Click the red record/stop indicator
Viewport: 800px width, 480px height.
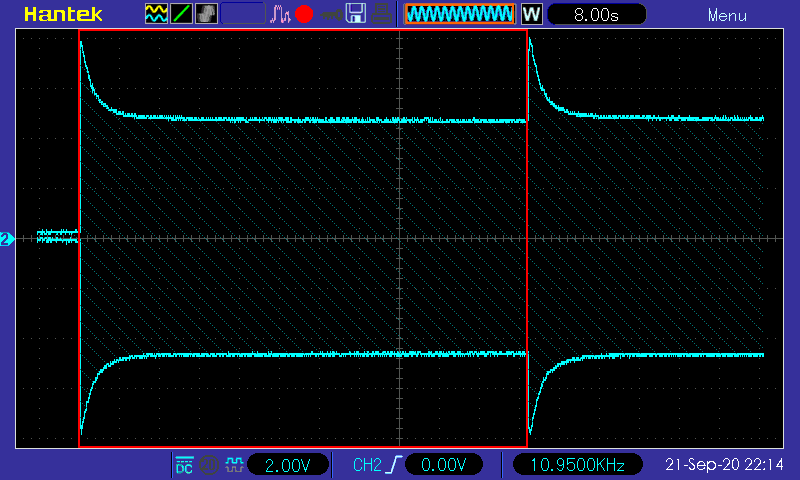point(304,14)
